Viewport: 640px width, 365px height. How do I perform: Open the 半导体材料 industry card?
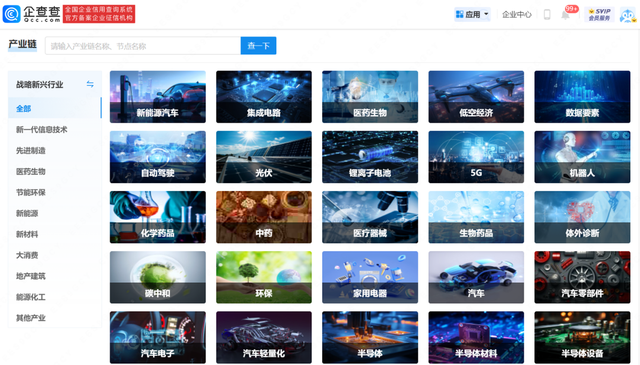click(476, 337)
